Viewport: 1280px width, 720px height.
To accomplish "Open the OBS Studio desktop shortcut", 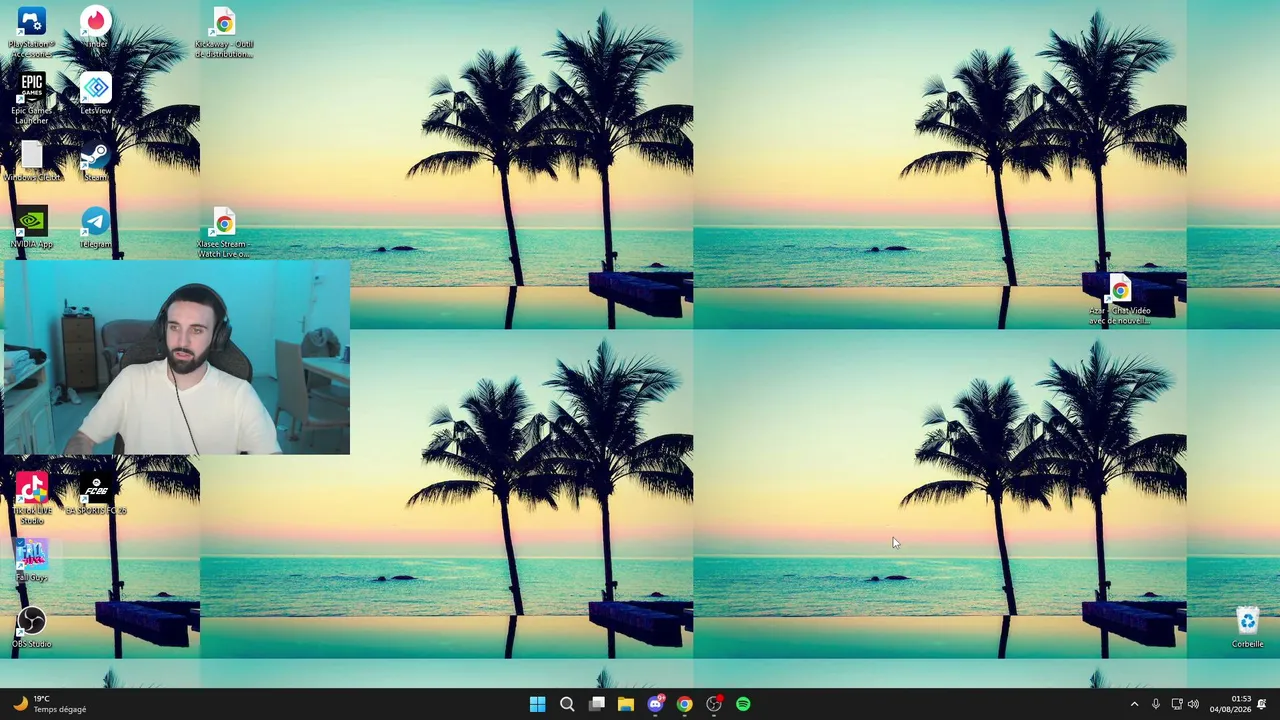I will [31, 628].
